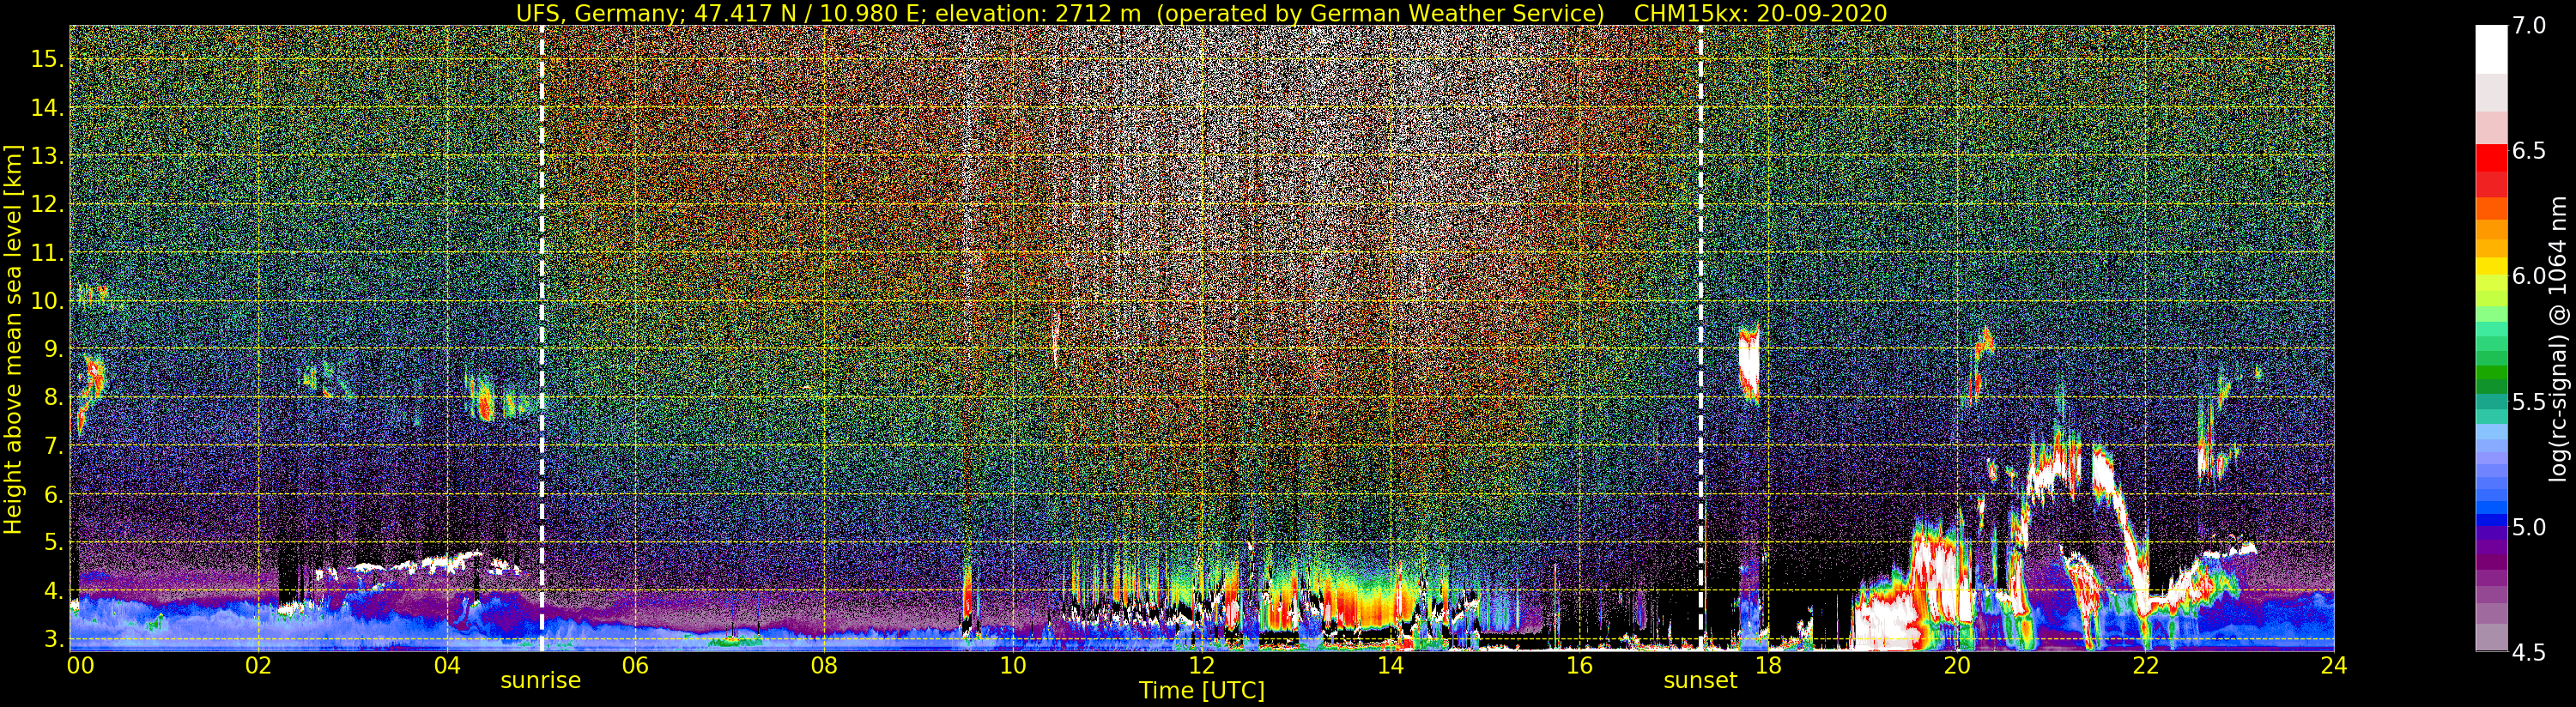
Task: Click the 3. height tick label
Action: (x=54, y=639)
